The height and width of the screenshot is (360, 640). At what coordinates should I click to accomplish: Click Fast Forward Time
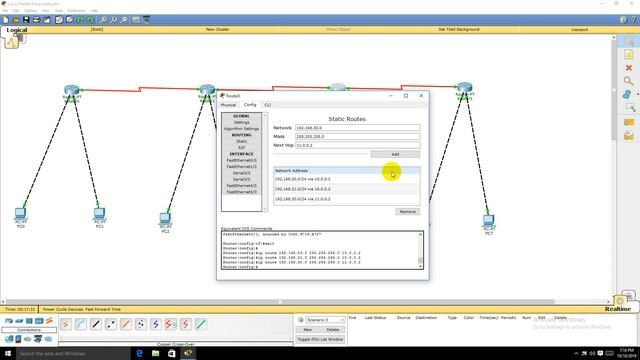(x=103, y=309)
